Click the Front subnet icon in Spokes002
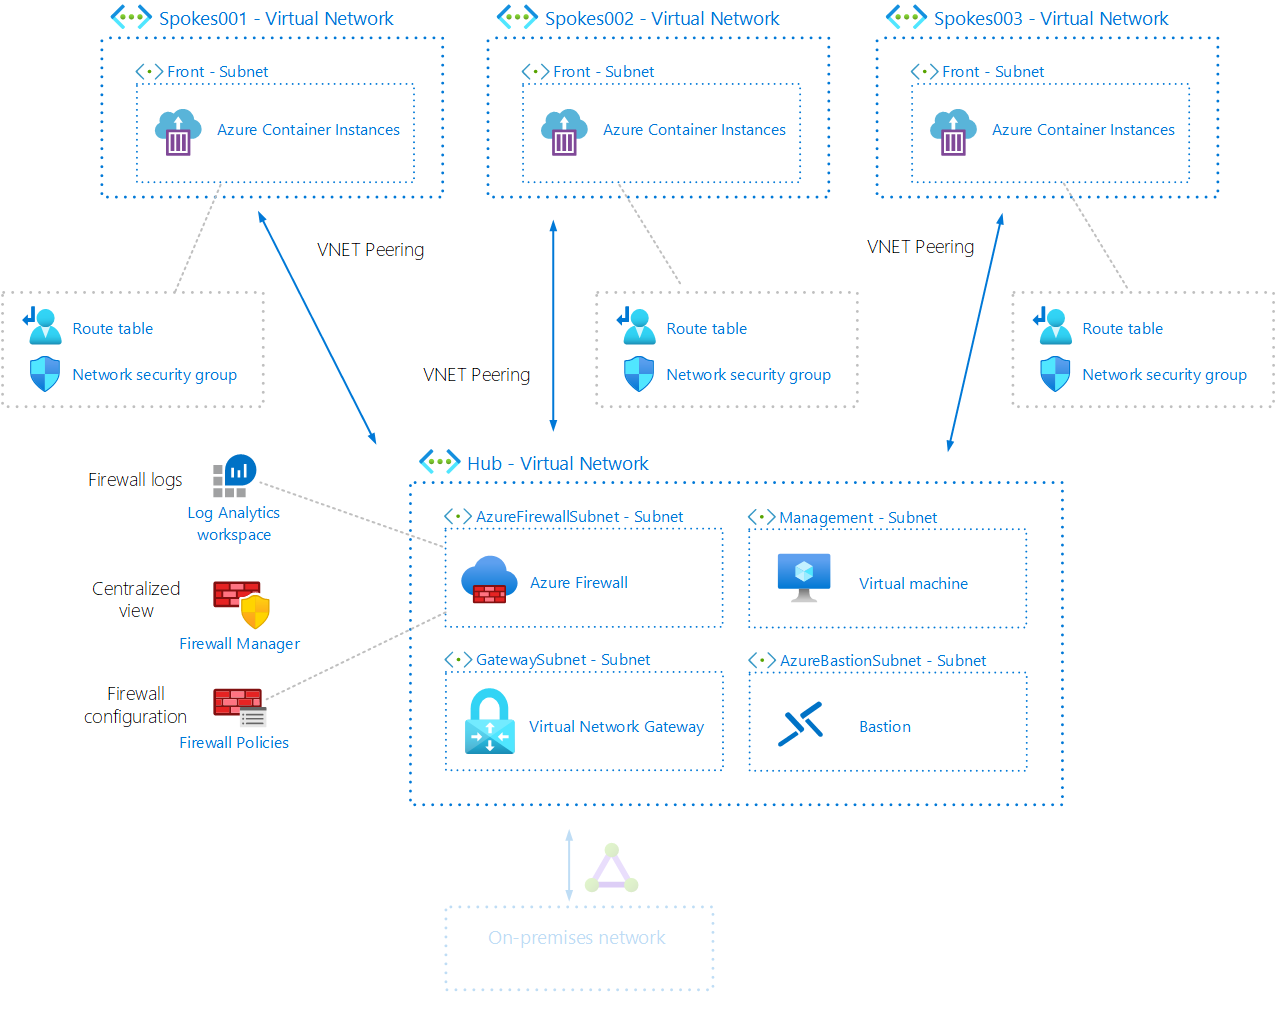The width and height of the screenshot is (1276, 1028). [x=535, y=72]
